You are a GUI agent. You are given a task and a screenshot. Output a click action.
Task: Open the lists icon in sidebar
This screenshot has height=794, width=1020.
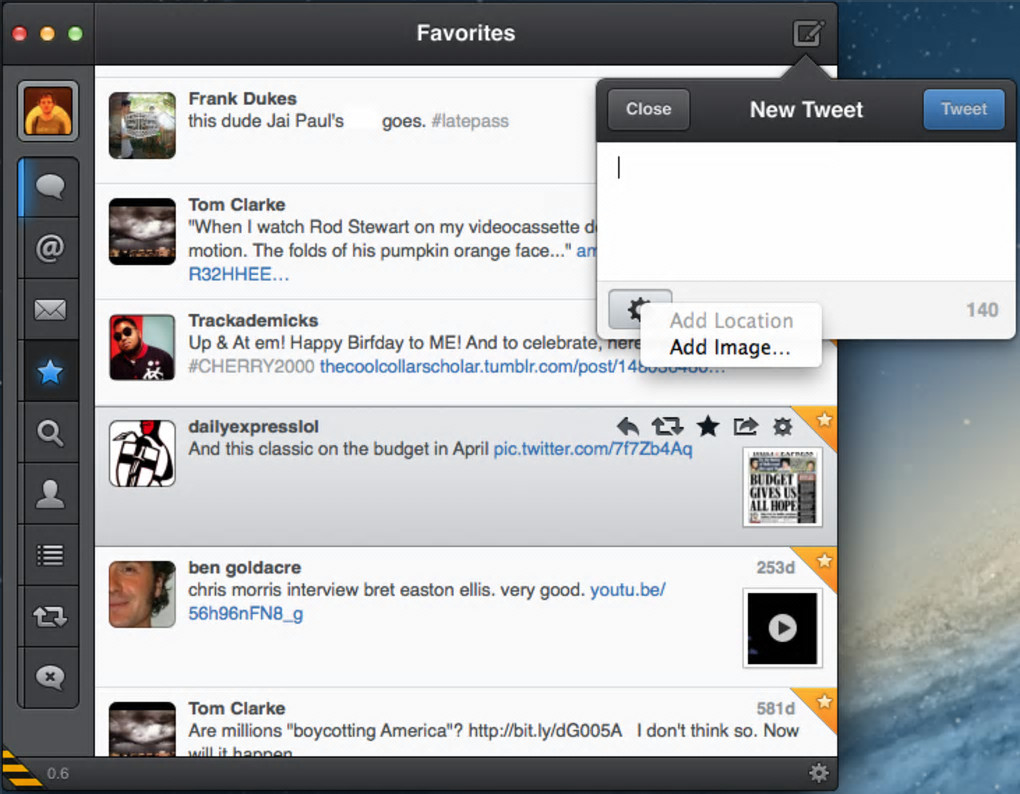50,555
